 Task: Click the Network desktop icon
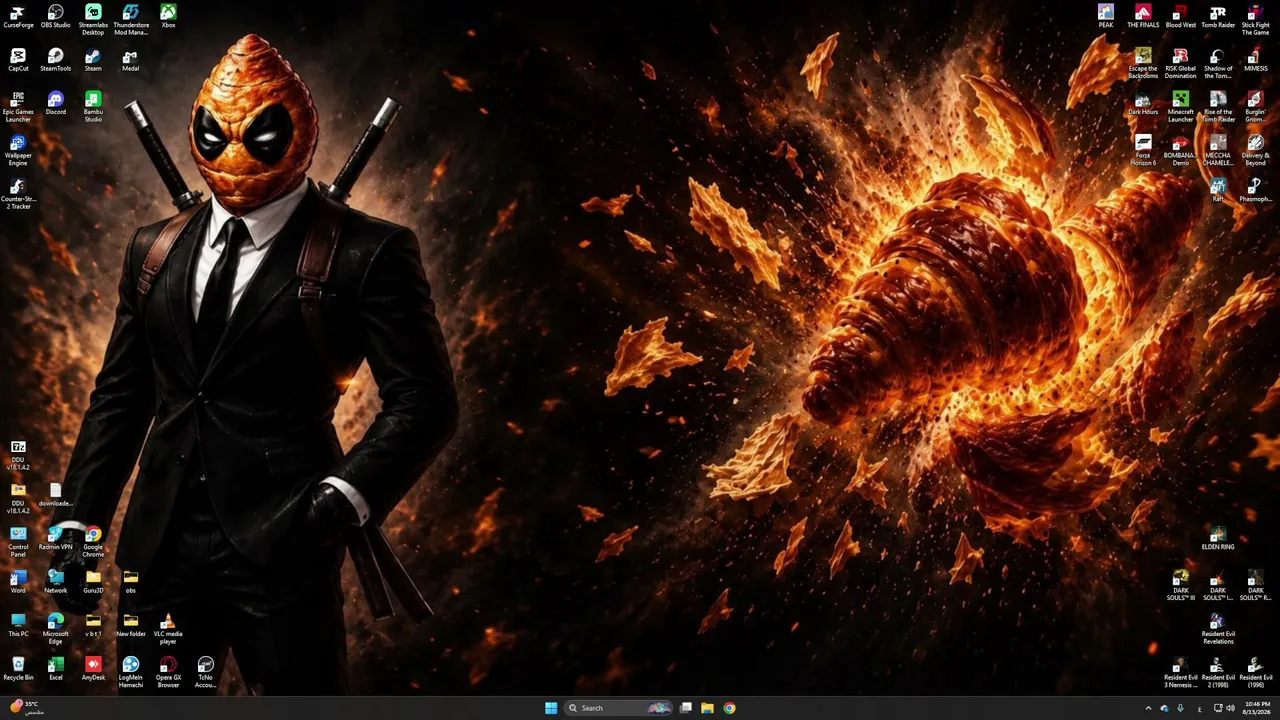[x=56, y=582]
